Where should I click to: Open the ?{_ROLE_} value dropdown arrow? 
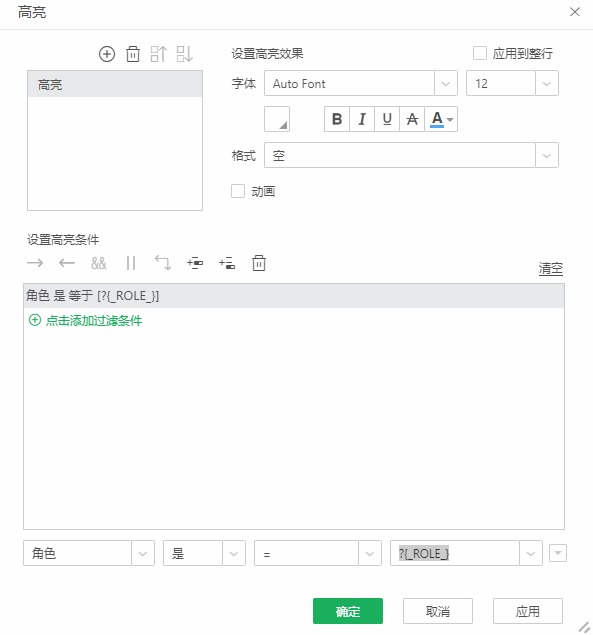(x=531, y=553)
